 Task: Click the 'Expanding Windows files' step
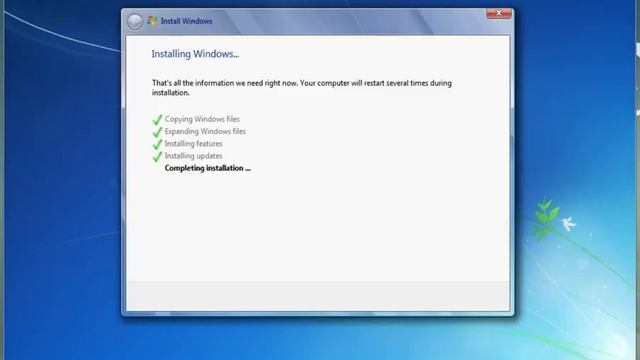[x=205, y=131]
